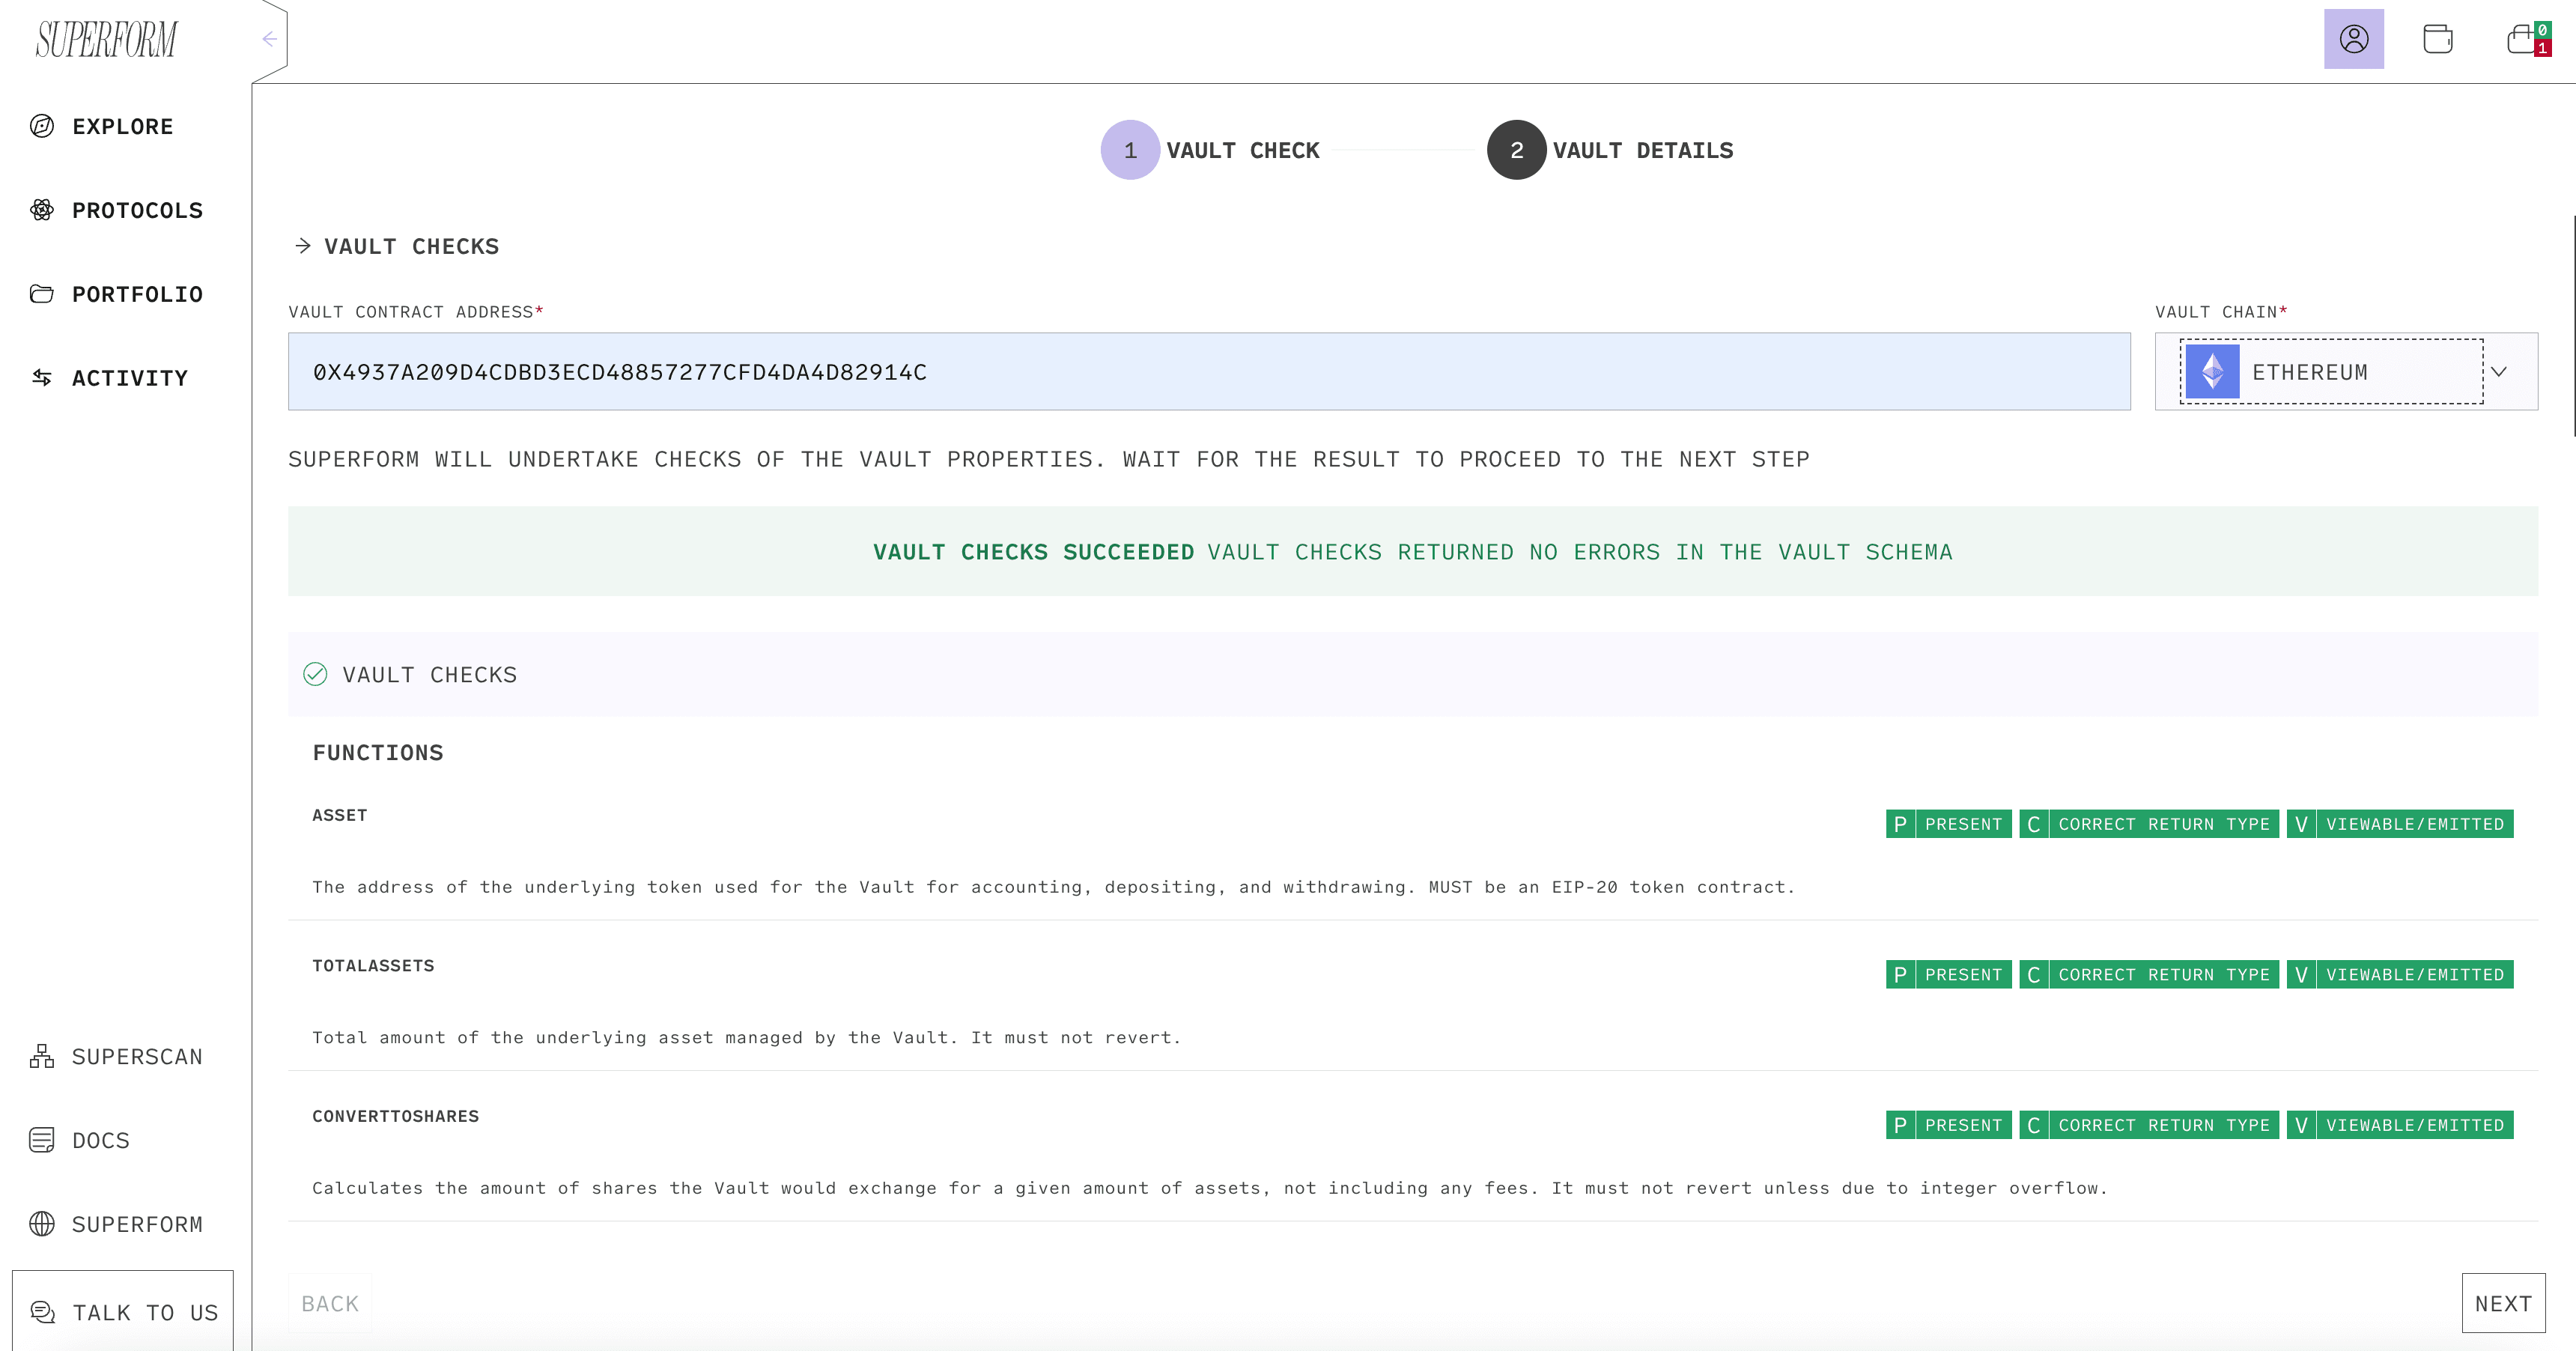Click the Superform globe icon
This screenshot has width=2576, height=1351.
tap(42, 1224)
